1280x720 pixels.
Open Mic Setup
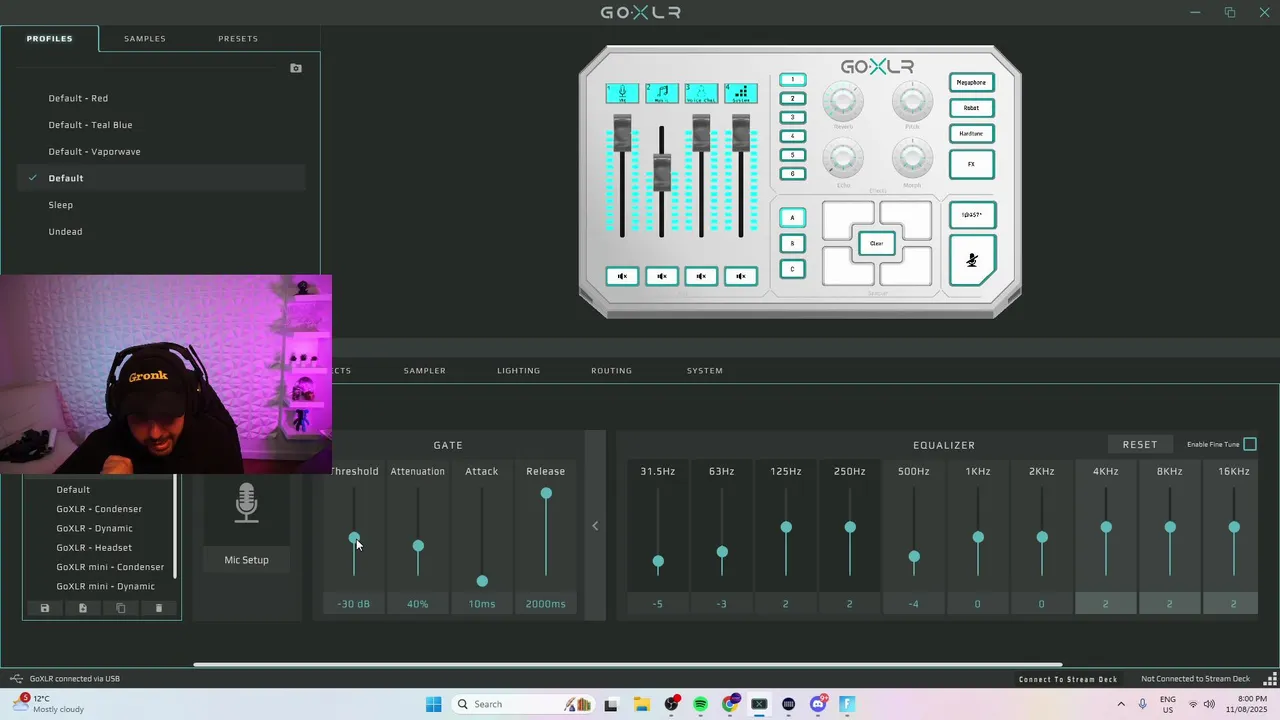(x=246, y=560)
